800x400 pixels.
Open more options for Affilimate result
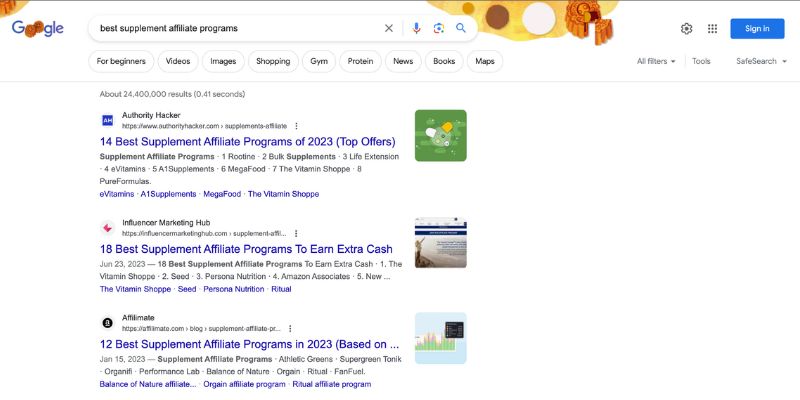click(x=290, y=329)
